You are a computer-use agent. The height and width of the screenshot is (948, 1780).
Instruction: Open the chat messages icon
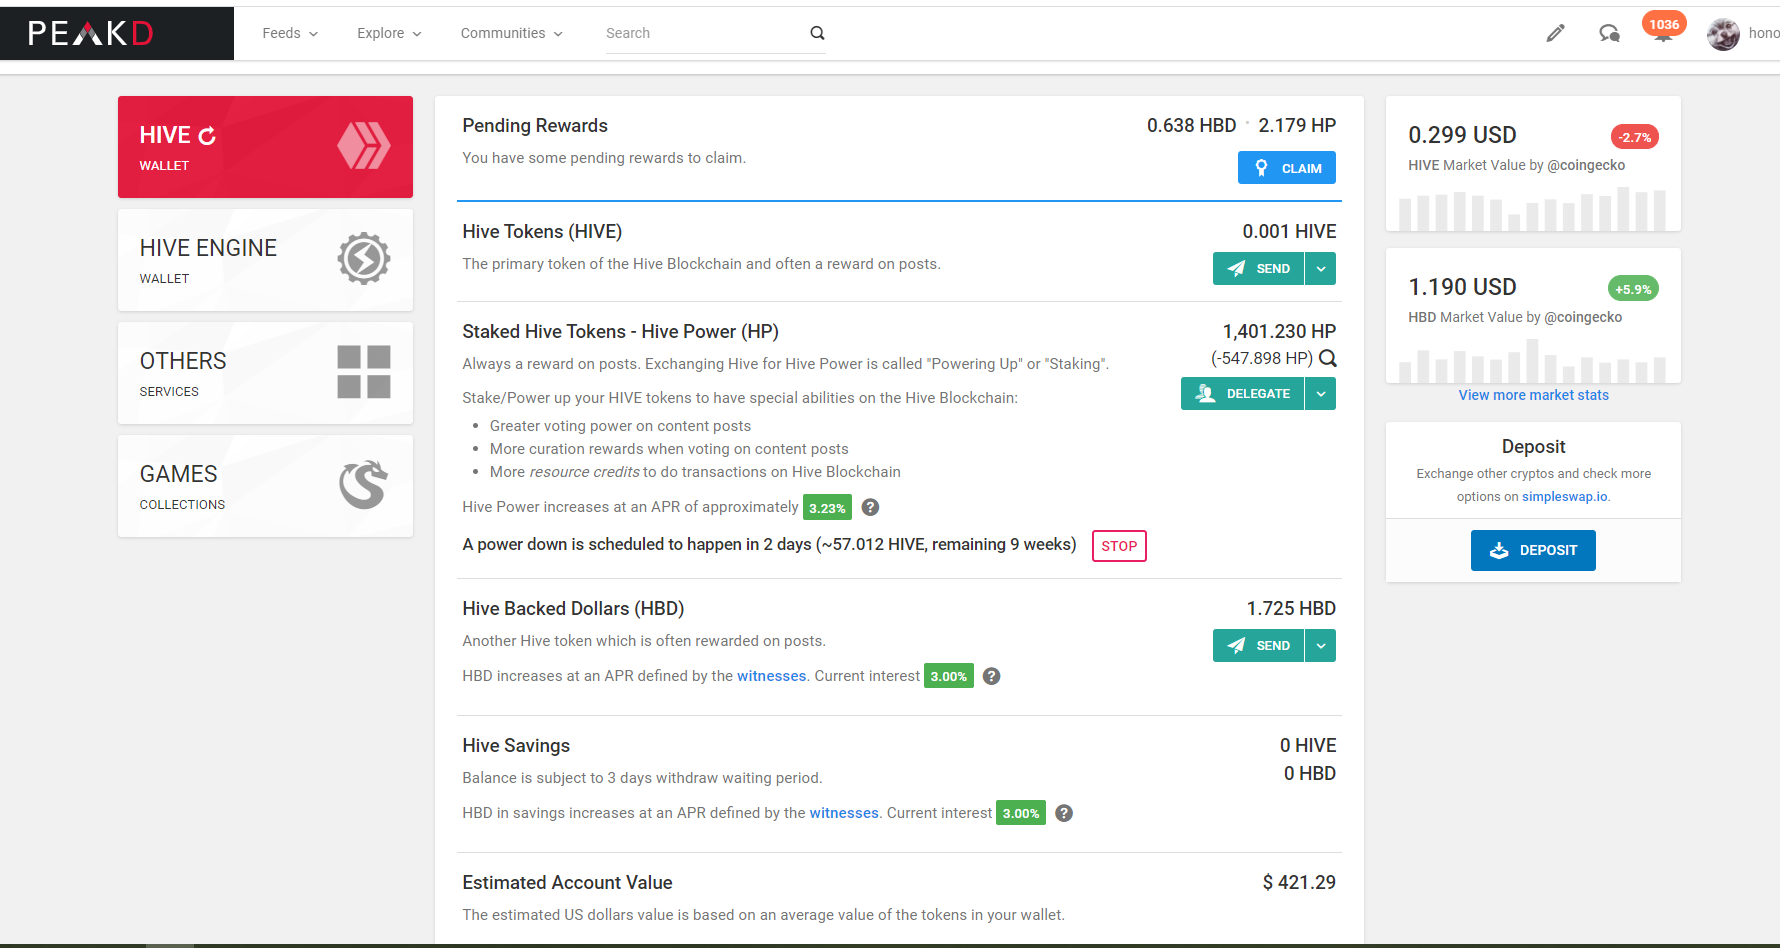(1609, 33)
